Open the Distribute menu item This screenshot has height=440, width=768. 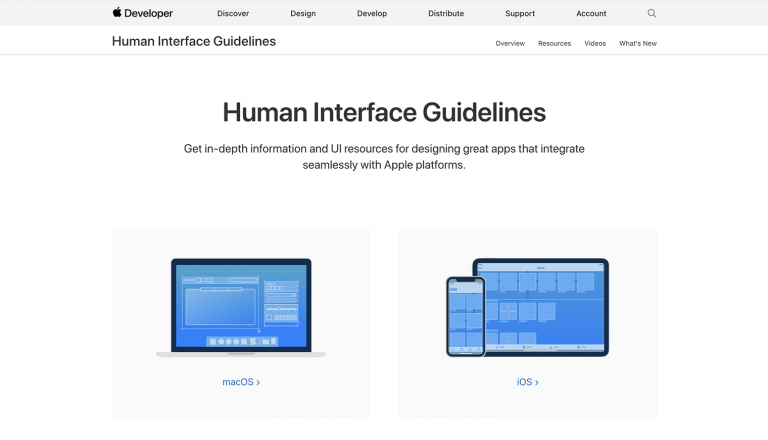pyautogui.click(x=446, y=14)
